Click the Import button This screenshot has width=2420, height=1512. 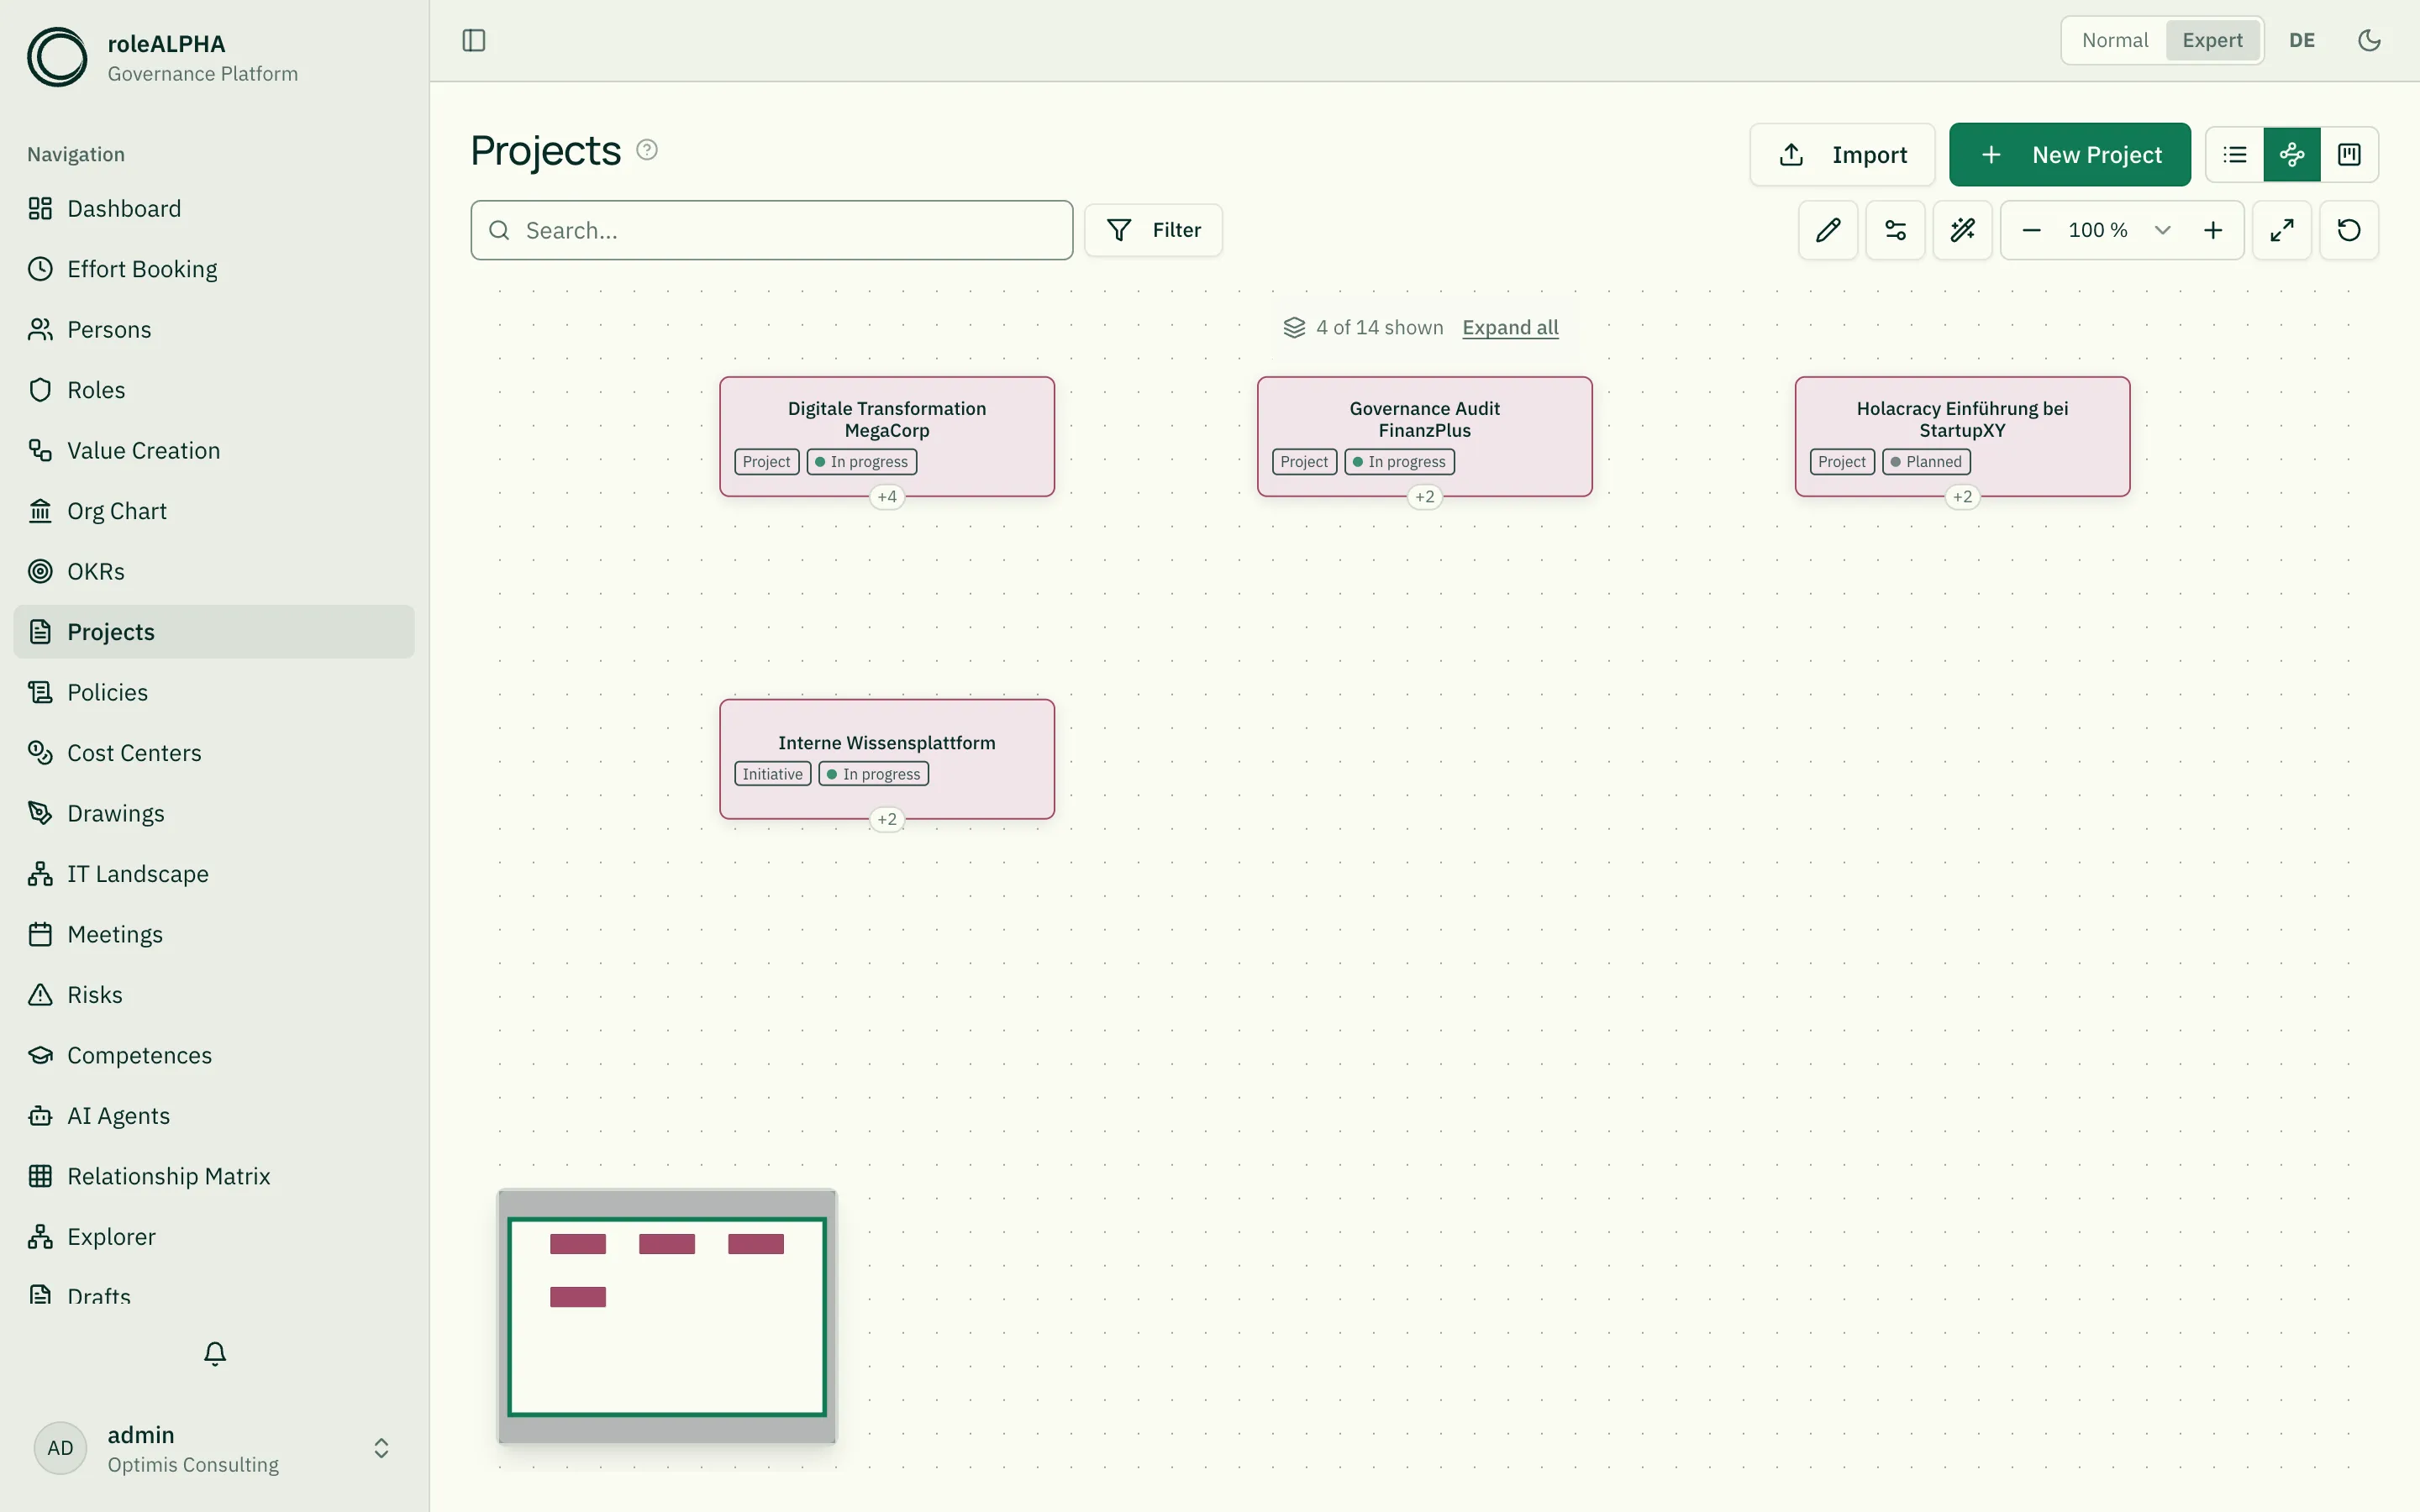click(x=1842, y=154)
